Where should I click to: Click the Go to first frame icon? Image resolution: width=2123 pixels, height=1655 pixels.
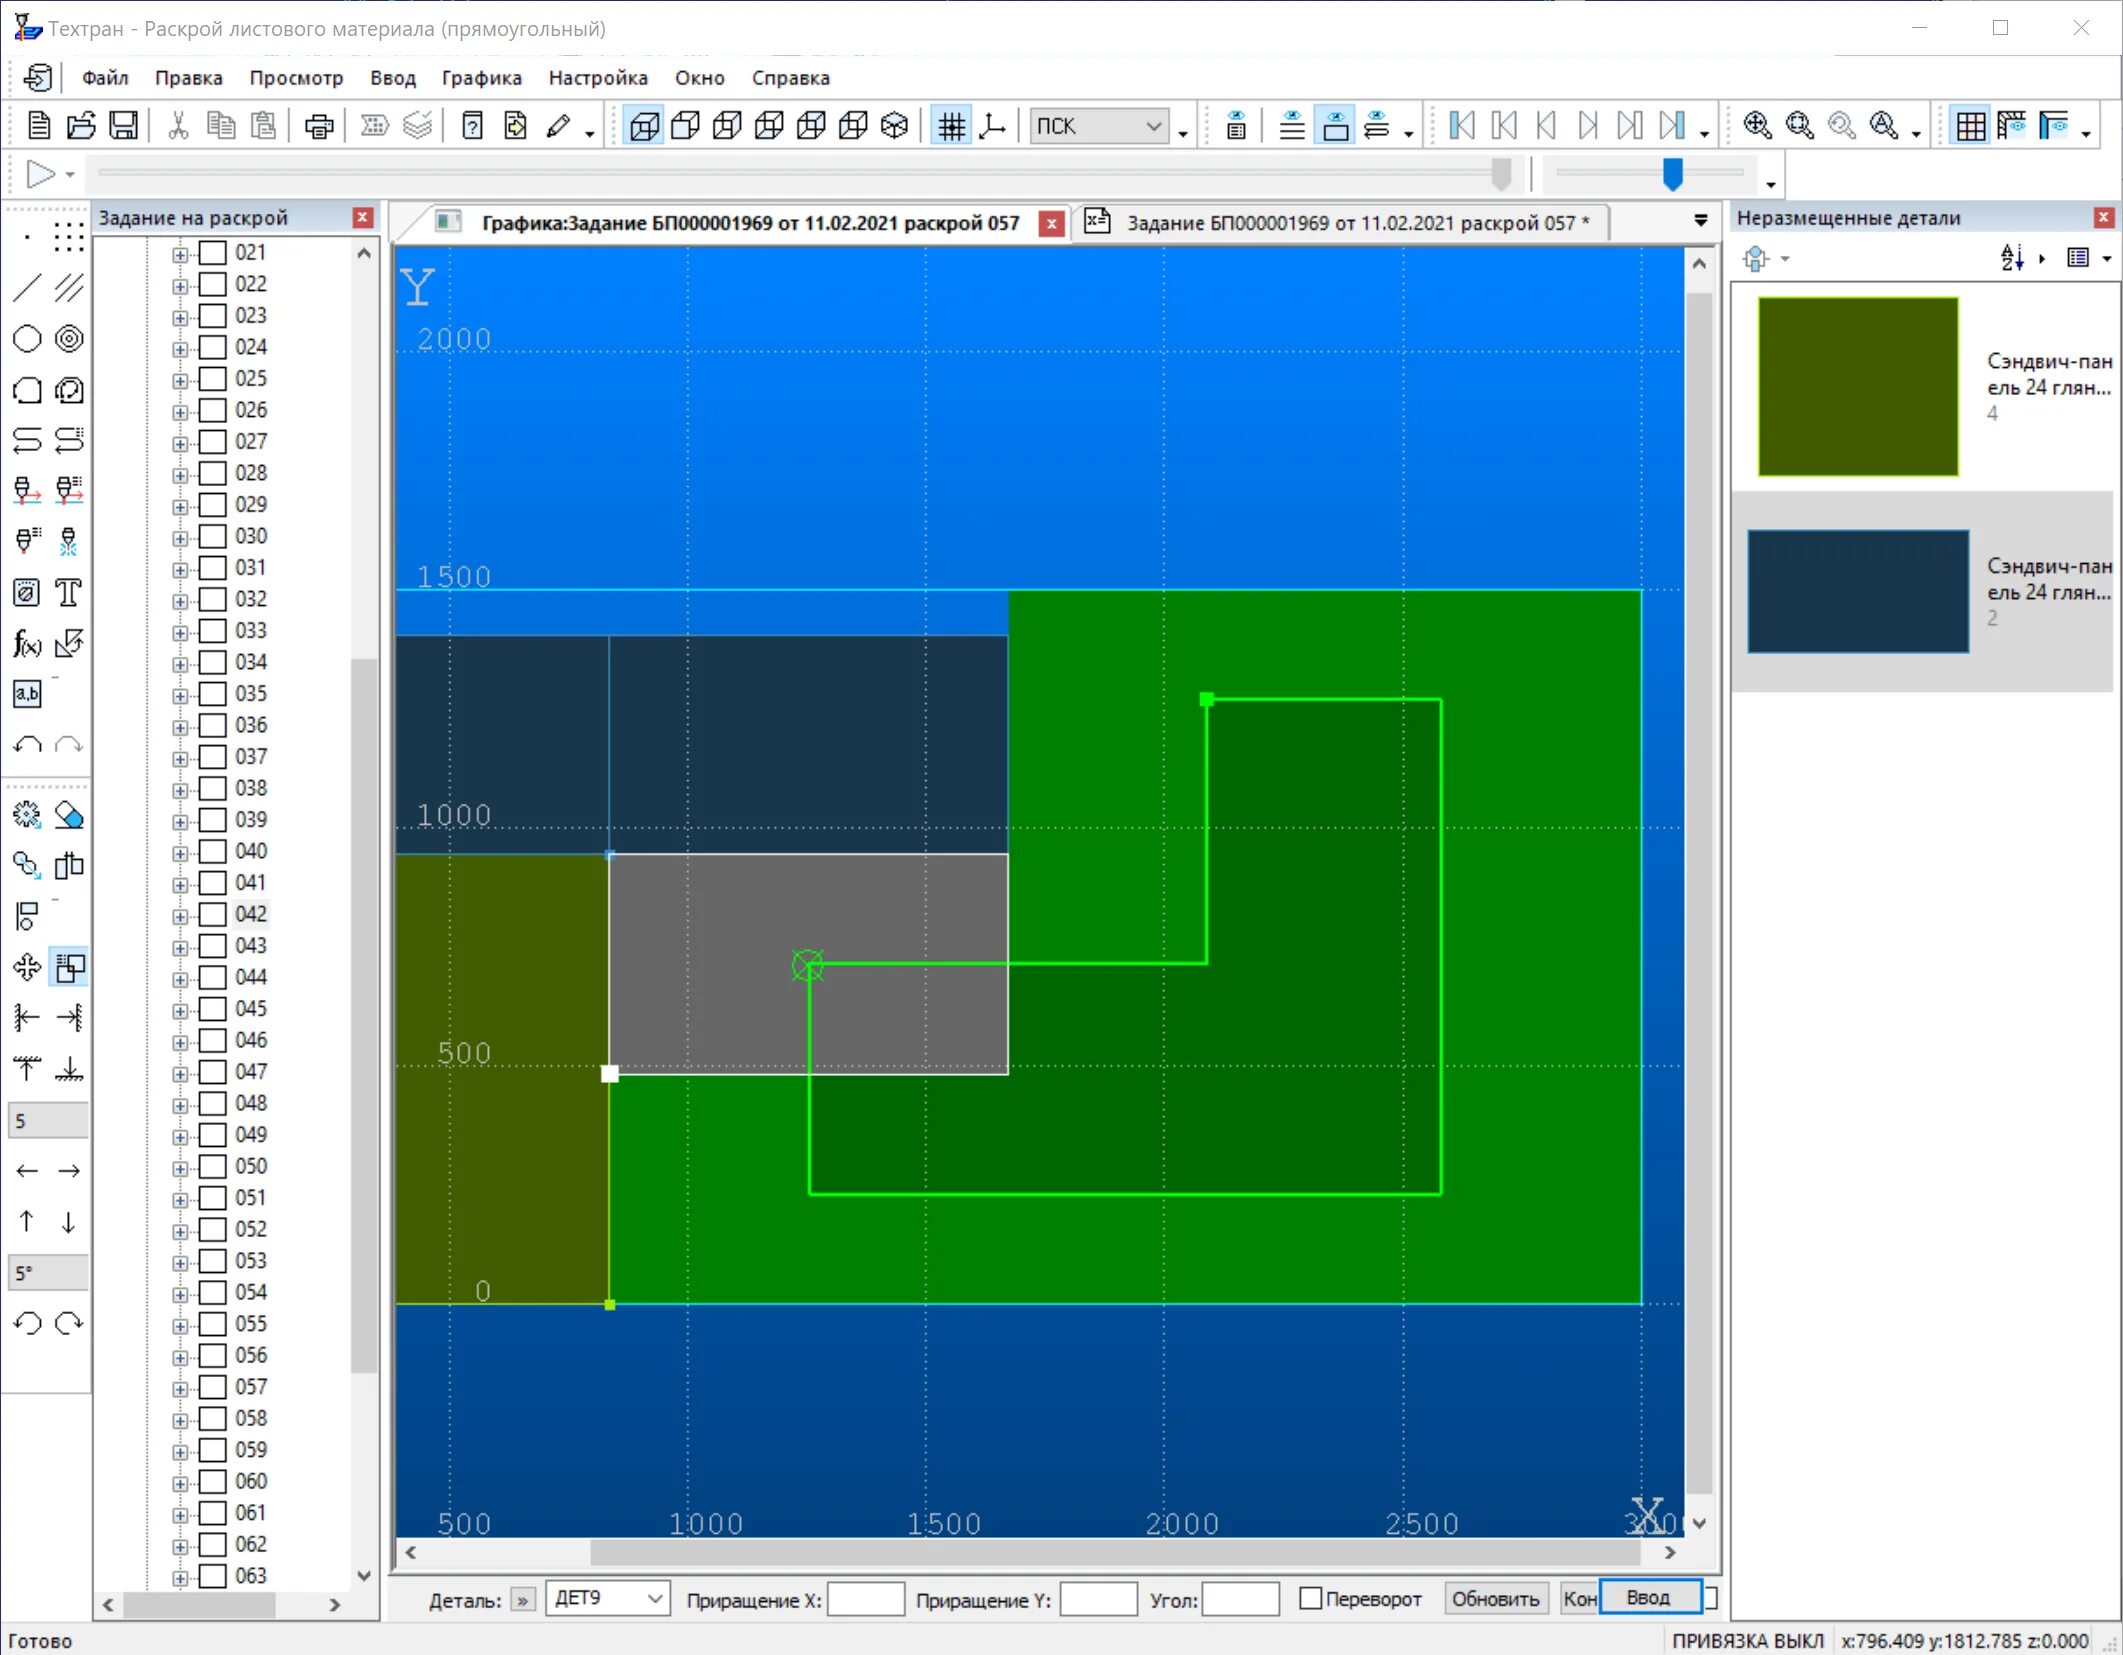coord(1462,126)
